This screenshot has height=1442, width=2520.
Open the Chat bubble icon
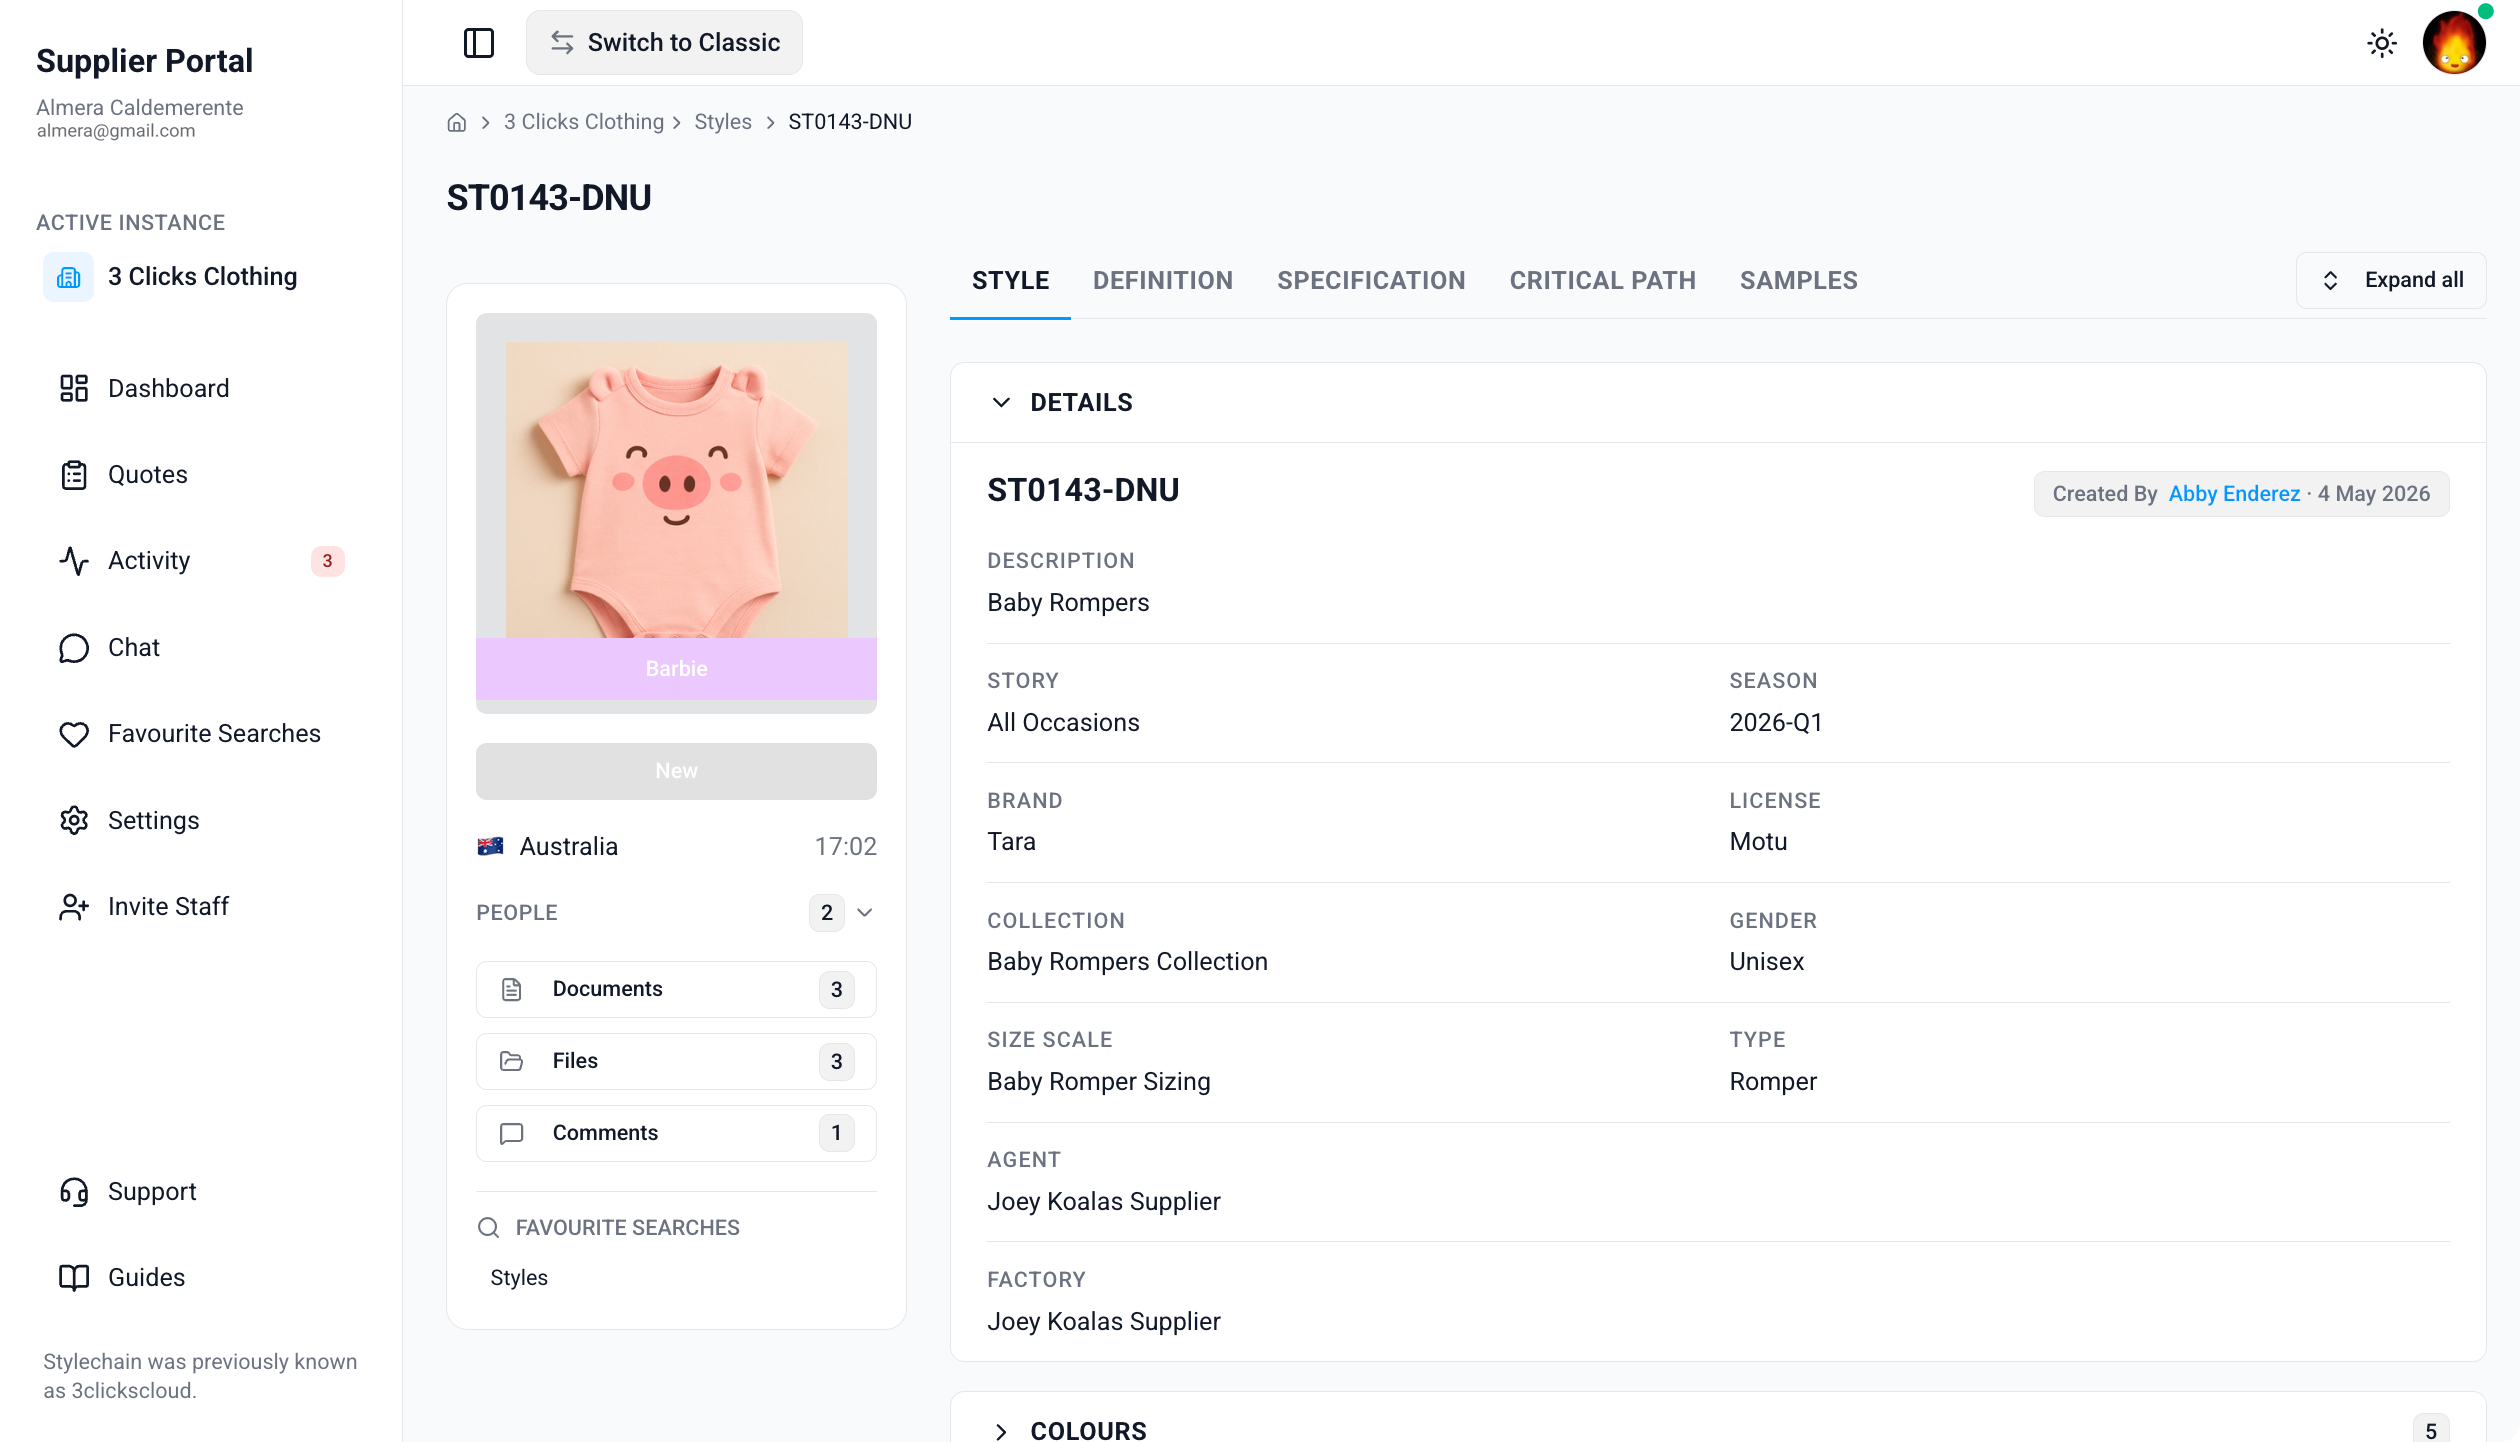pos(74,648)
